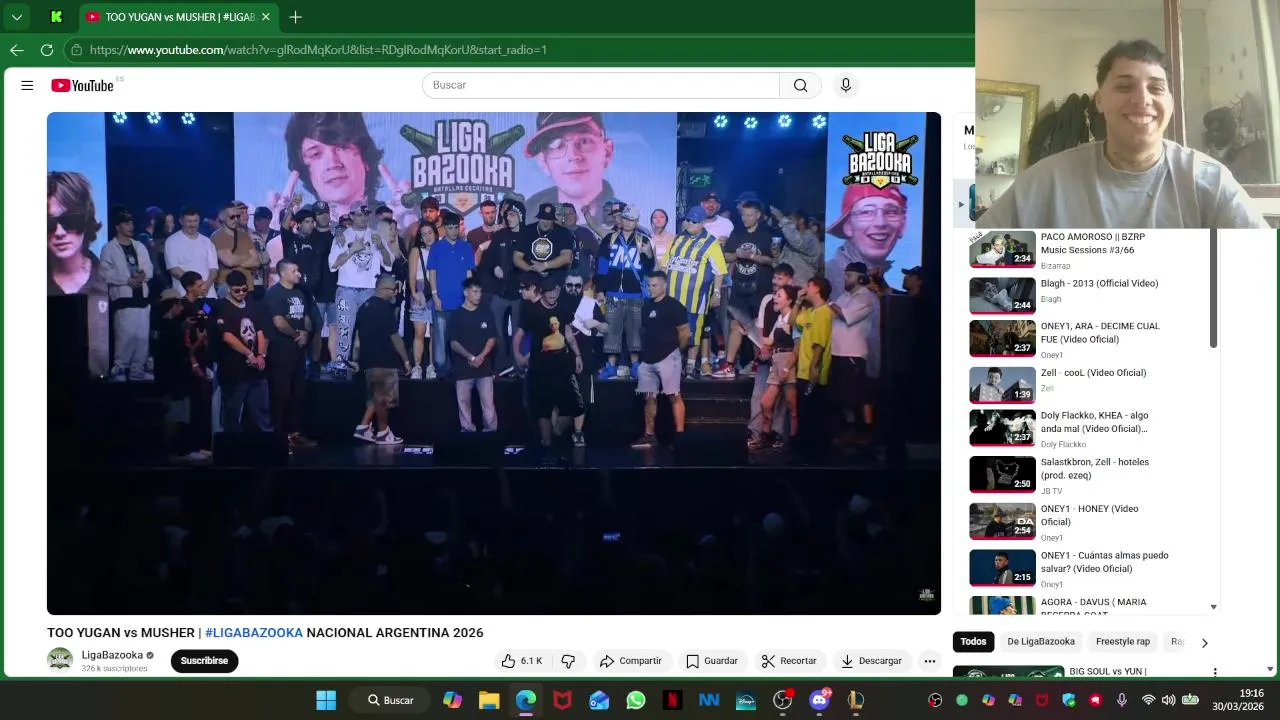
Task: Open the Windows Start menu
Action: [x=326, y=700]
